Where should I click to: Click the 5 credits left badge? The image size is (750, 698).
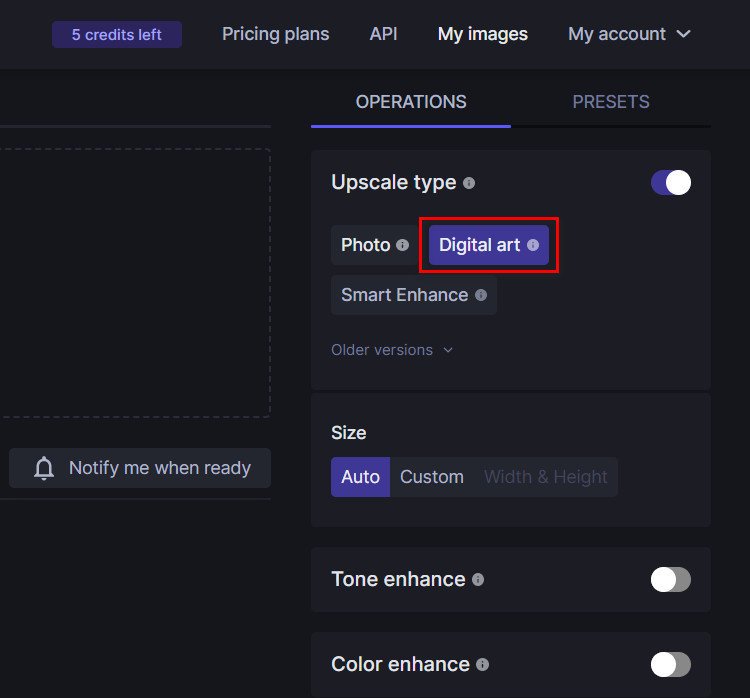pos(116,35)
